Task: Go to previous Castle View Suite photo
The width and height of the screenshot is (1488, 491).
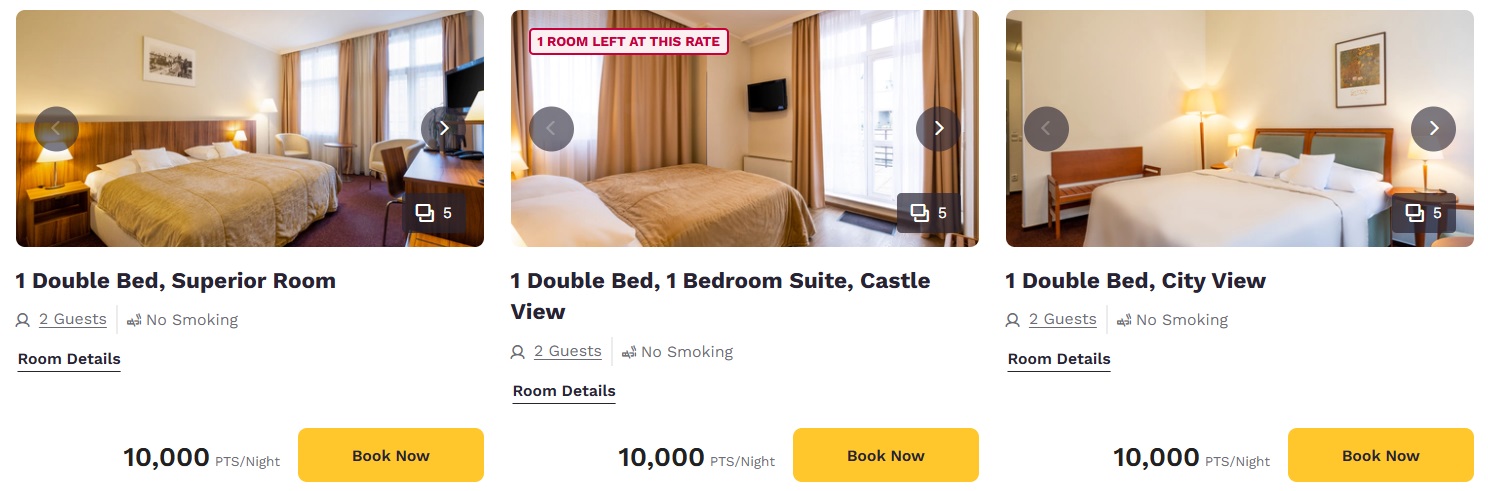Action: [551, 128]
